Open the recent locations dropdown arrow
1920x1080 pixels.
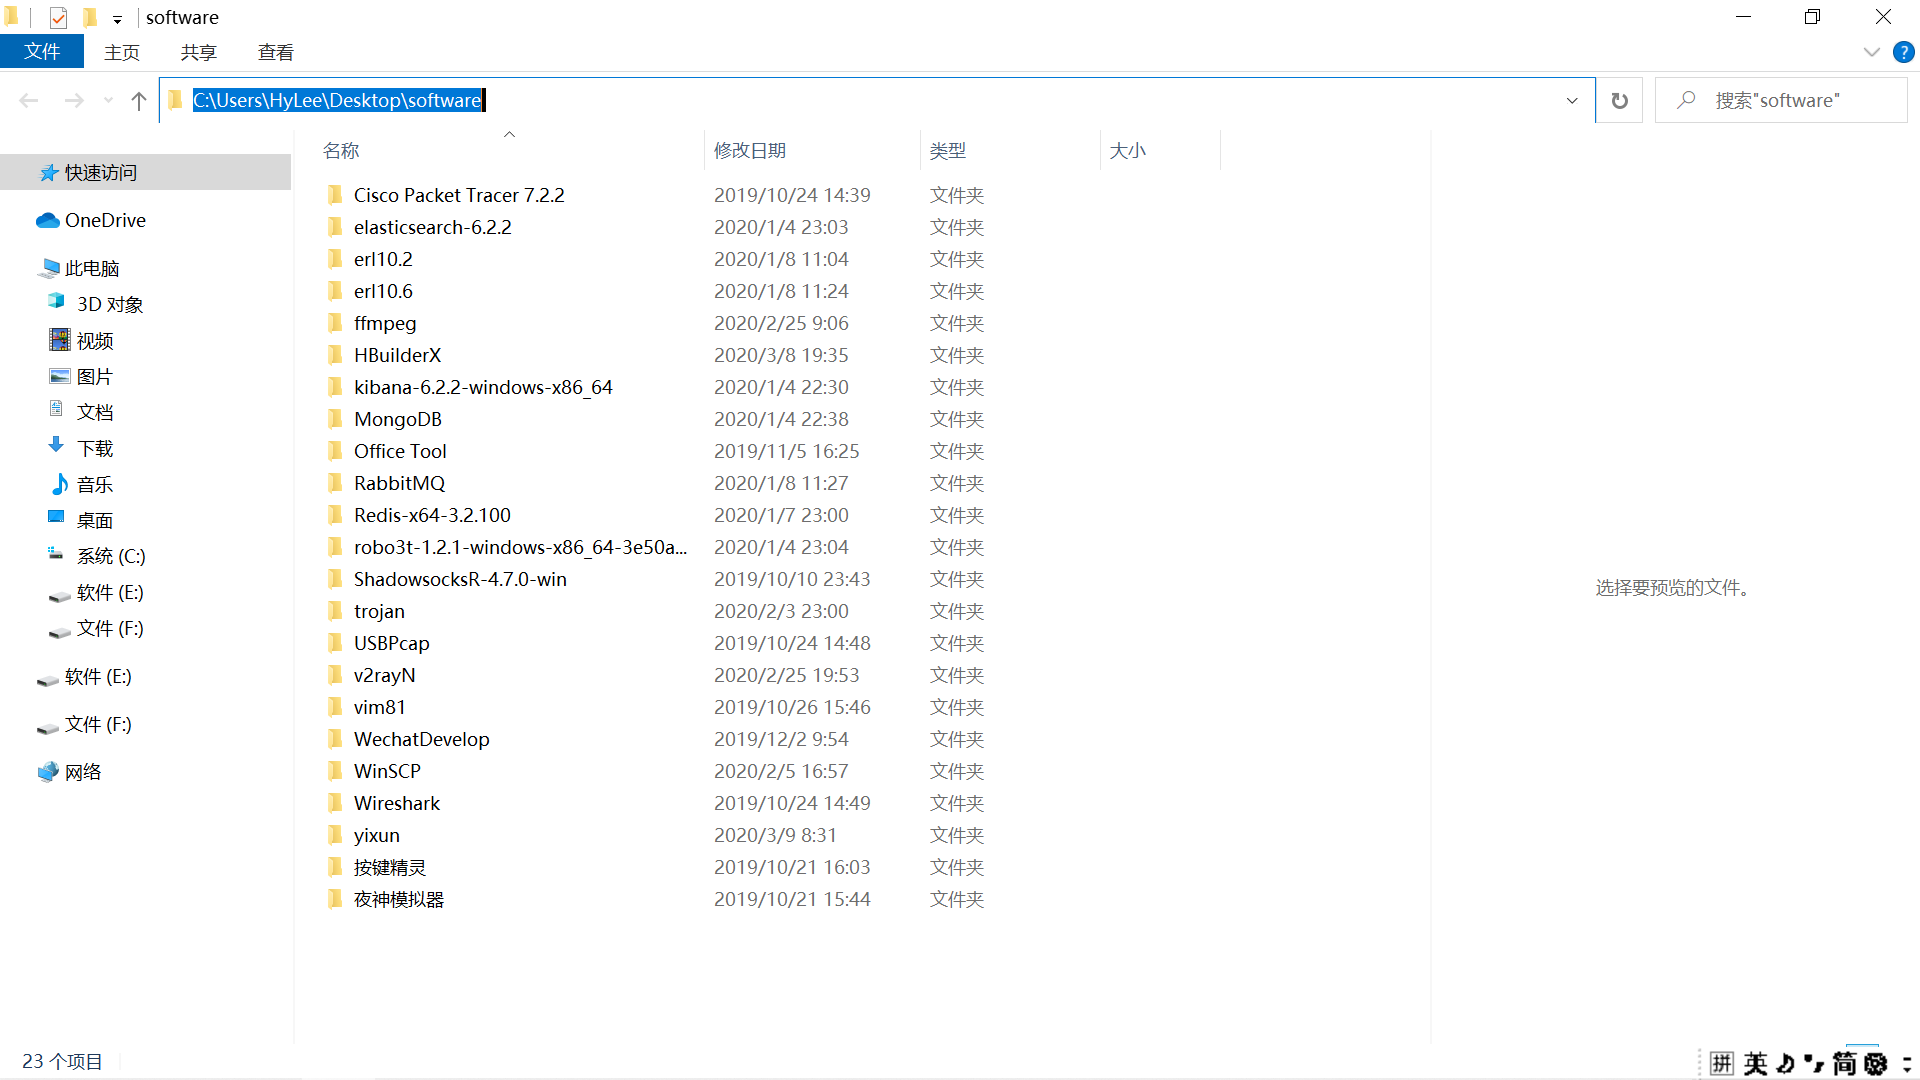108,100
